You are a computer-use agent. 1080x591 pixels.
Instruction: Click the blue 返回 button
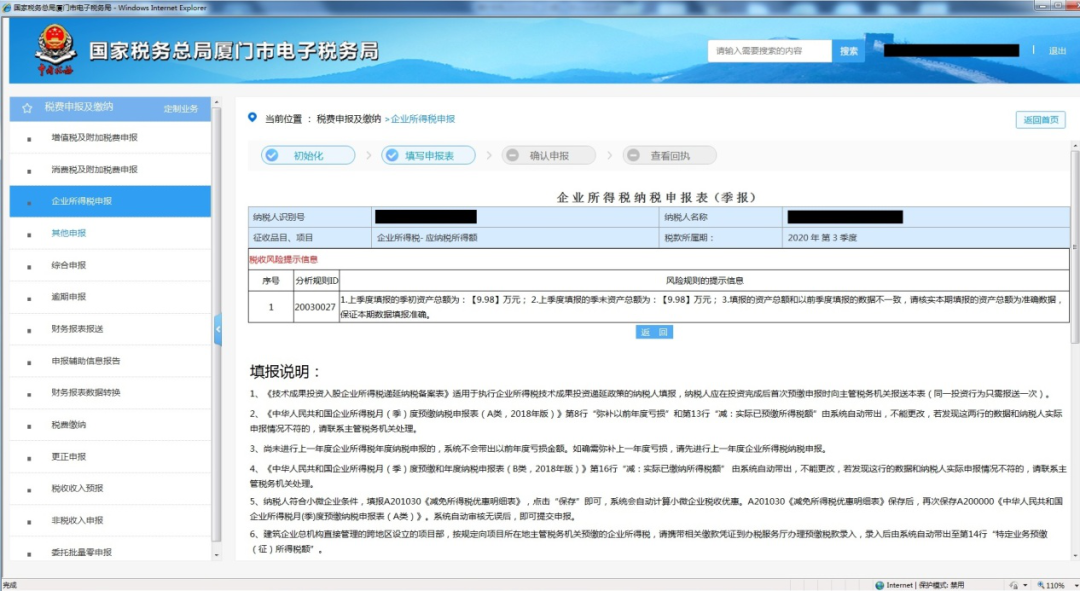(654, 332)
